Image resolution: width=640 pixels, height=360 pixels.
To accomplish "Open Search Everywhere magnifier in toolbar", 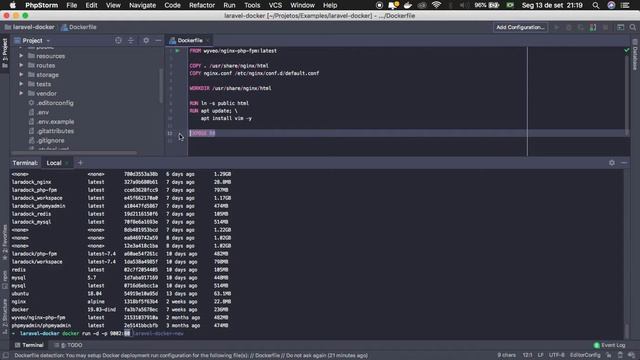I will tap(633, 27).
